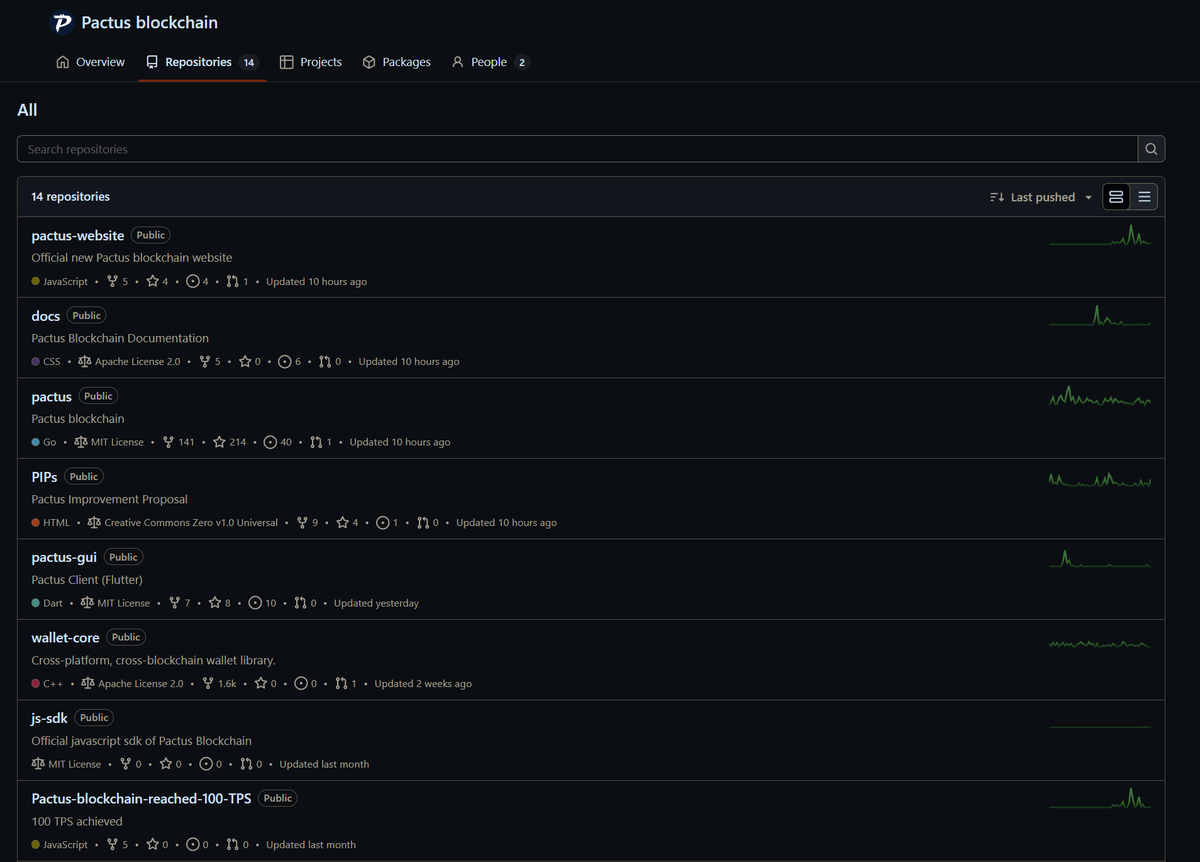View 10 issues of pactus-gui
The image size is (1200, 862).
(x=263, y=603)
